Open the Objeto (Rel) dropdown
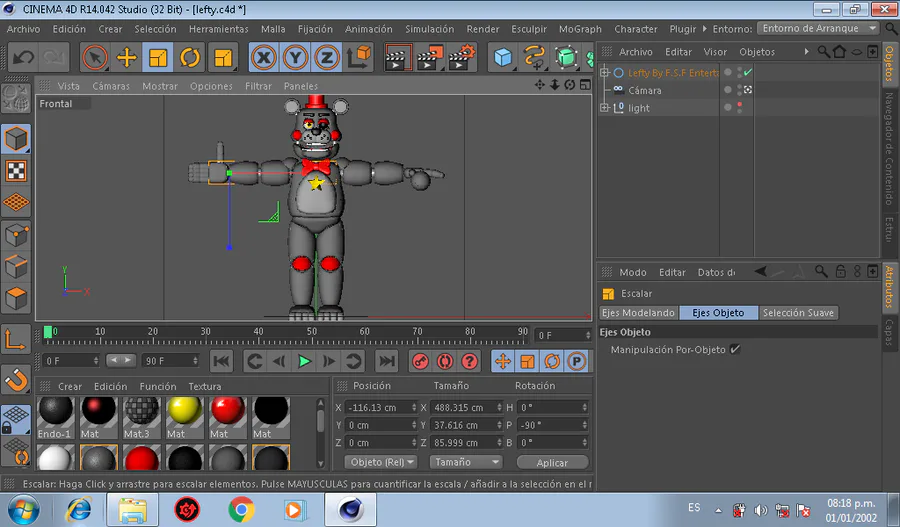This screenshot has height=527, width=900. 381,462
